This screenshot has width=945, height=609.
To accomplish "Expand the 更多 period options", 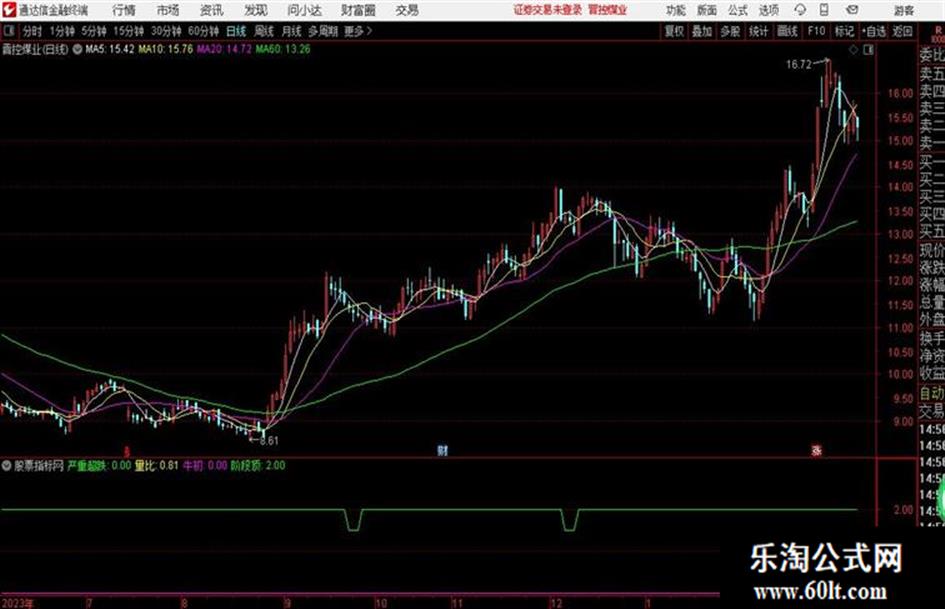I will click(x=358, y=31).
